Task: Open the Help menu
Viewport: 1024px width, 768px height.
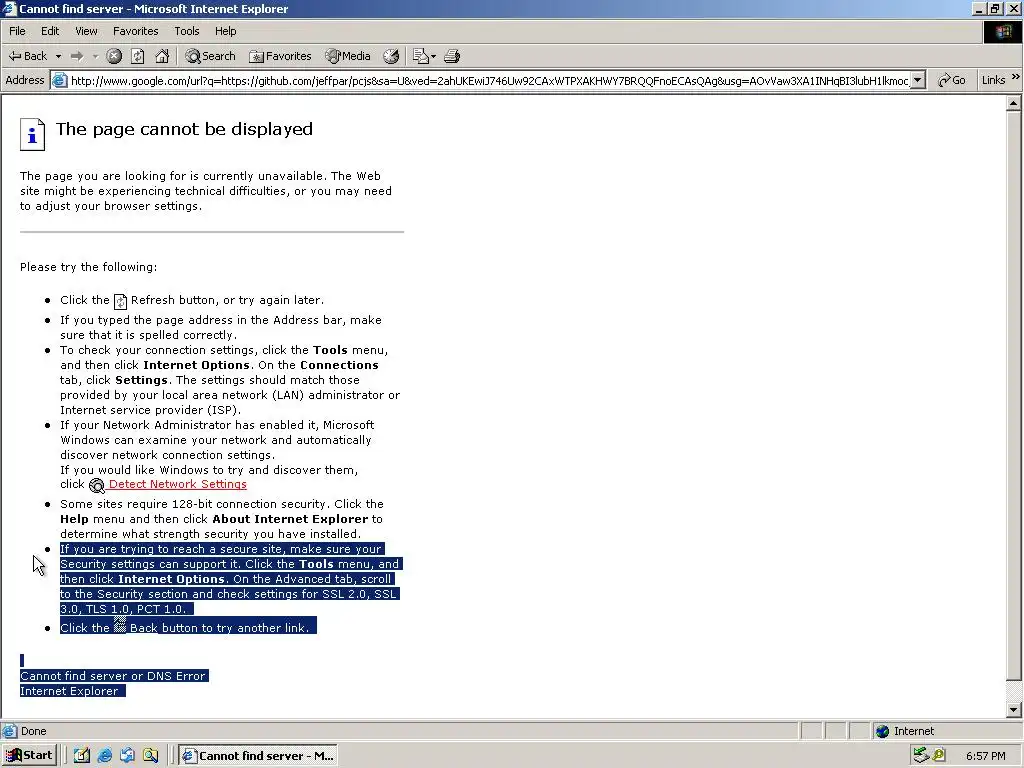Action: pyautogui.click(x=225, y=31)
